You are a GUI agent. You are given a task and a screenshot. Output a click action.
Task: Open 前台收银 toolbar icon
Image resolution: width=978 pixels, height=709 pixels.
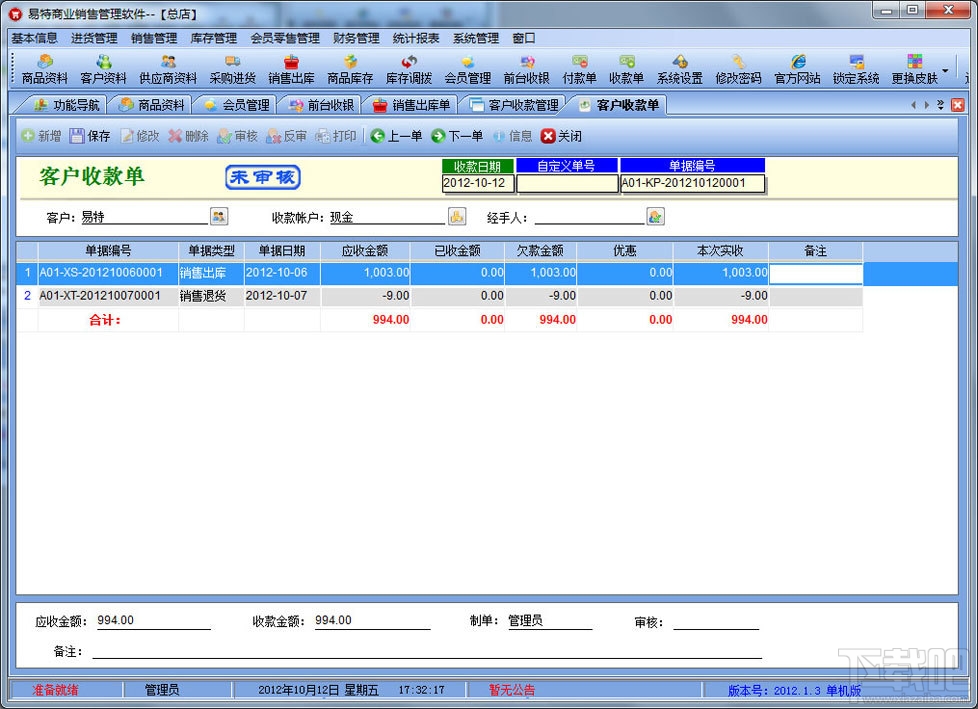526,69
